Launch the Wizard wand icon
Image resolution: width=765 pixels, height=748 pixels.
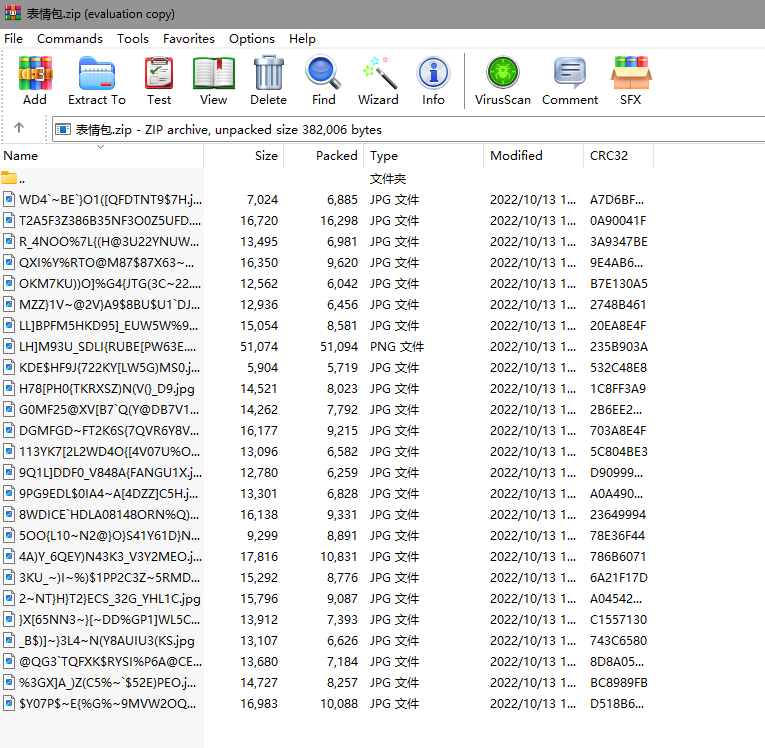[x=379, y=73]
